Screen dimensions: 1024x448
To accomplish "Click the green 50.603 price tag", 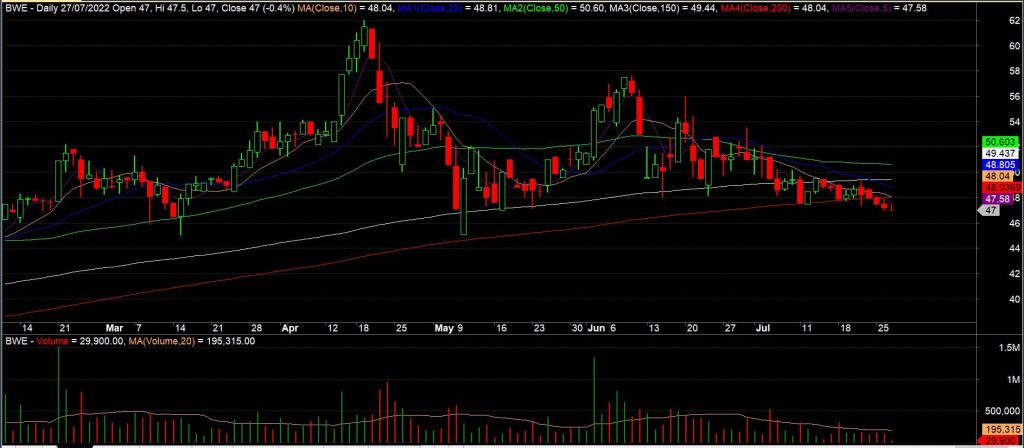I will point(999,142).
